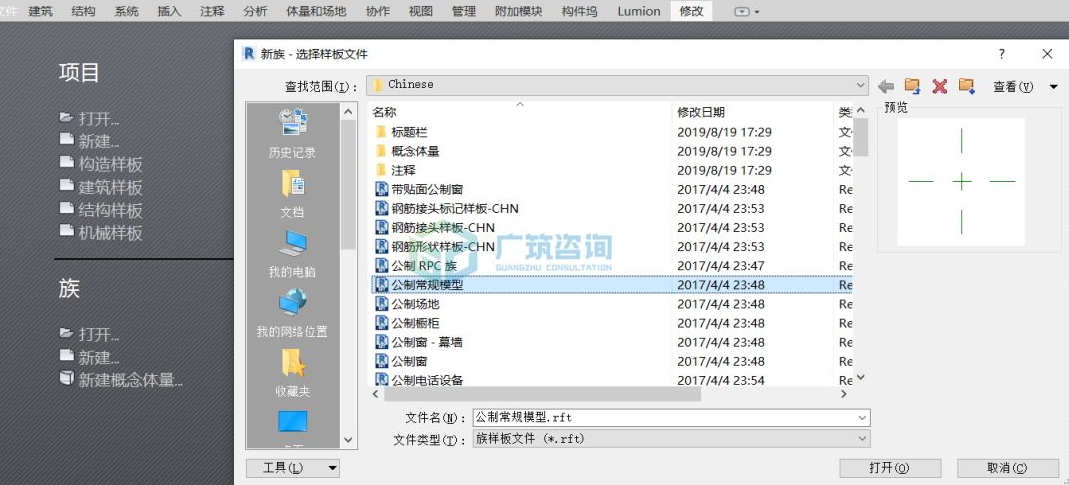Select the 注释 folder icon

coord(381,171)
